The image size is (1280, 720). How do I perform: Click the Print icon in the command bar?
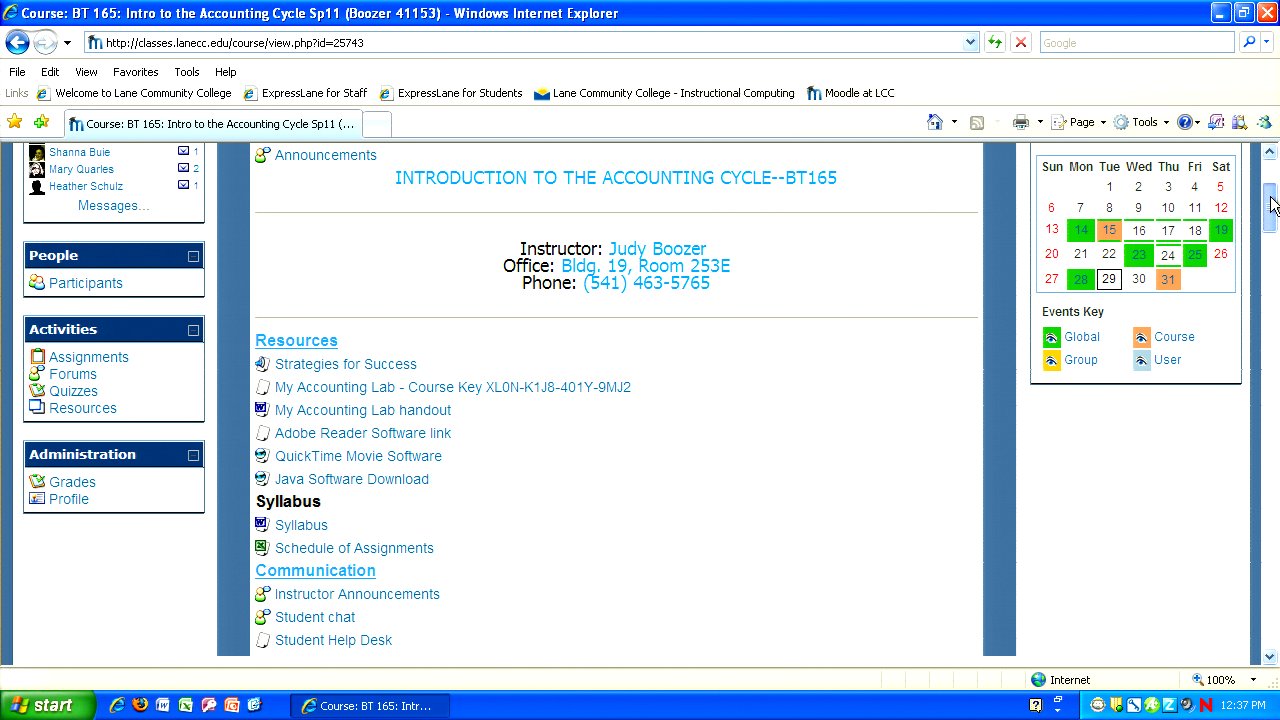coord(1020,122)
